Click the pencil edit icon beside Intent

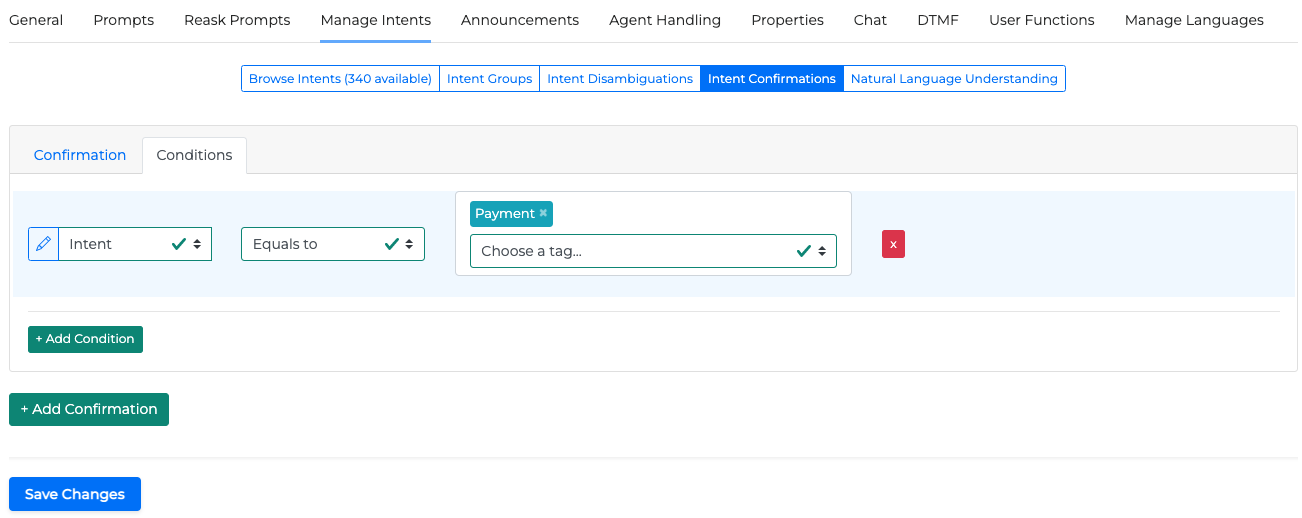pyautogui.click(x=43, y=244)
